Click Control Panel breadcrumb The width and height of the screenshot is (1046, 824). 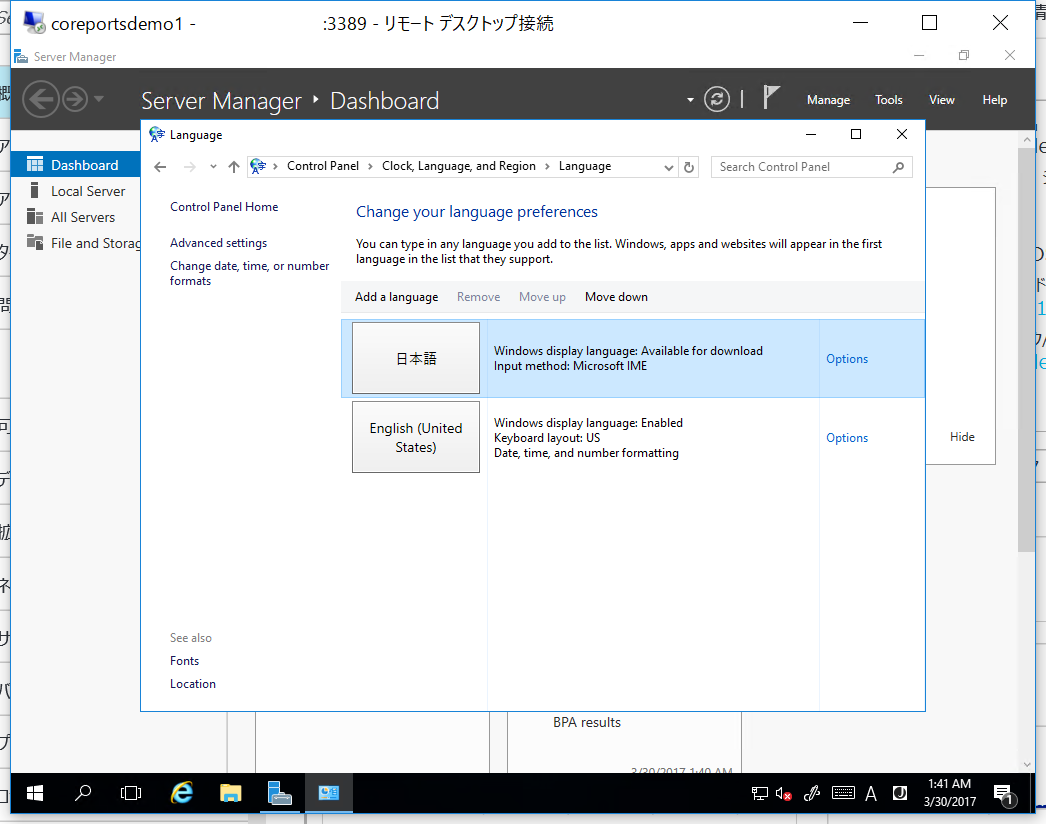pyautogui.click(x=323, y=166)
